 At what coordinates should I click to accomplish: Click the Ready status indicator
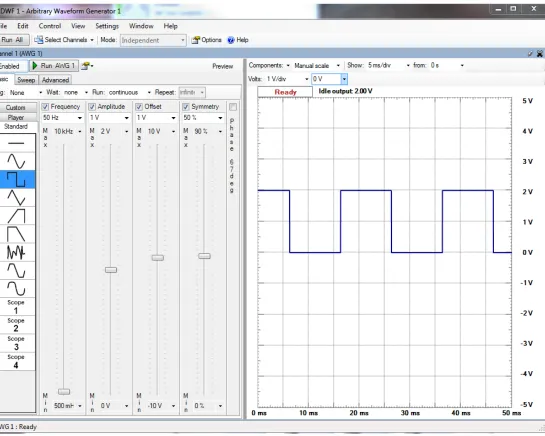[285, 92]
